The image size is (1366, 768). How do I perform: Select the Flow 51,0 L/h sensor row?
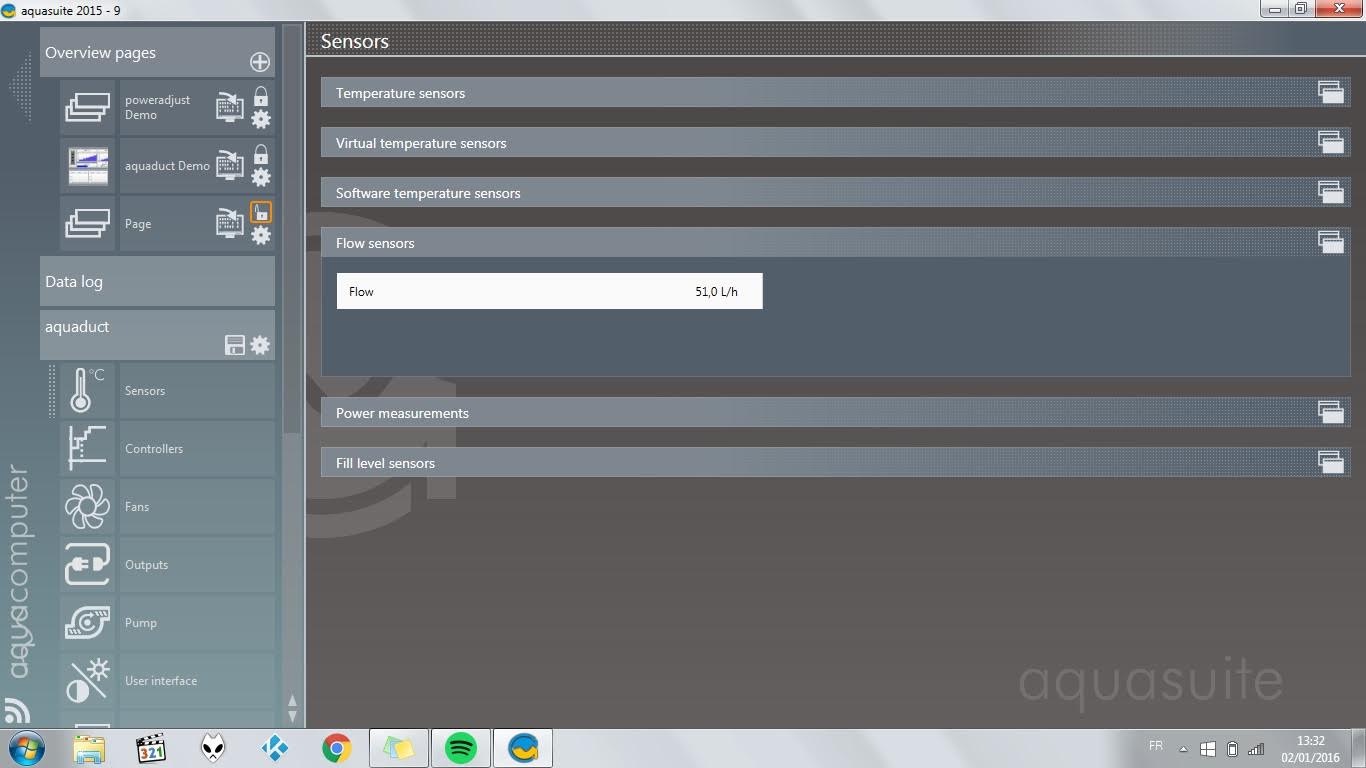(x=549, y=291)
